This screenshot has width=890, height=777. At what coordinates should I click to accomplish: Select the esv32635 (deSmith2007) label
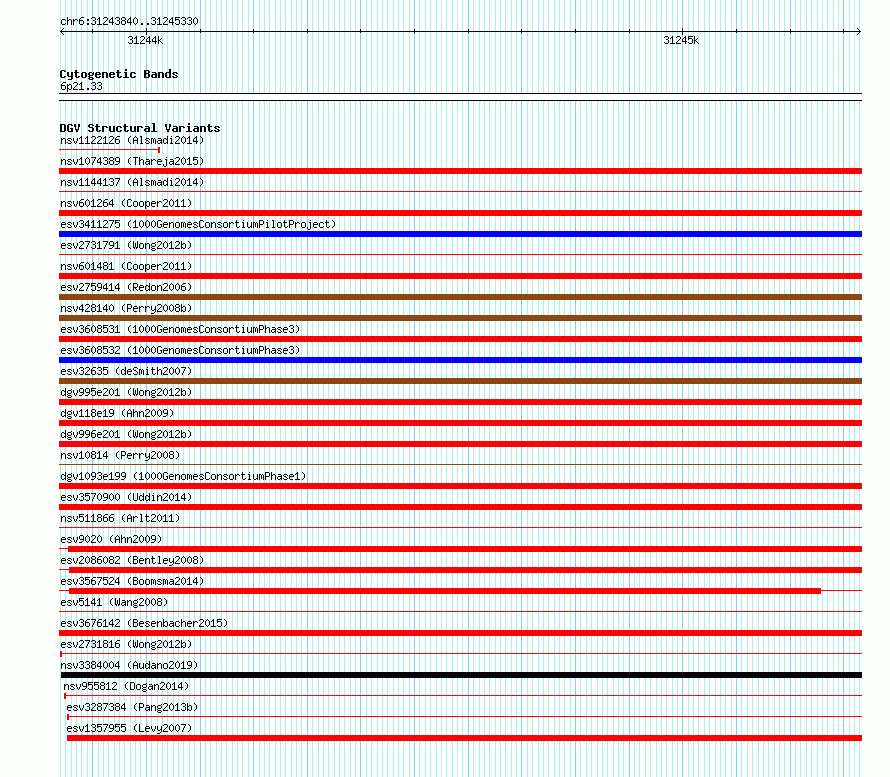(126, 371)
